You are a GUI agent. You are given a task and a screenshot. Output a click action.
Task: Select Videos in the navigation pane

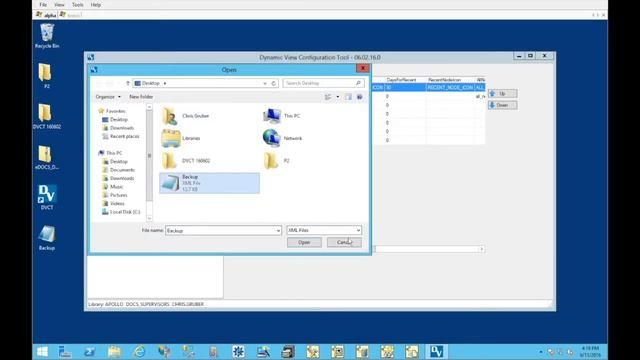click(x=113, y=204)
